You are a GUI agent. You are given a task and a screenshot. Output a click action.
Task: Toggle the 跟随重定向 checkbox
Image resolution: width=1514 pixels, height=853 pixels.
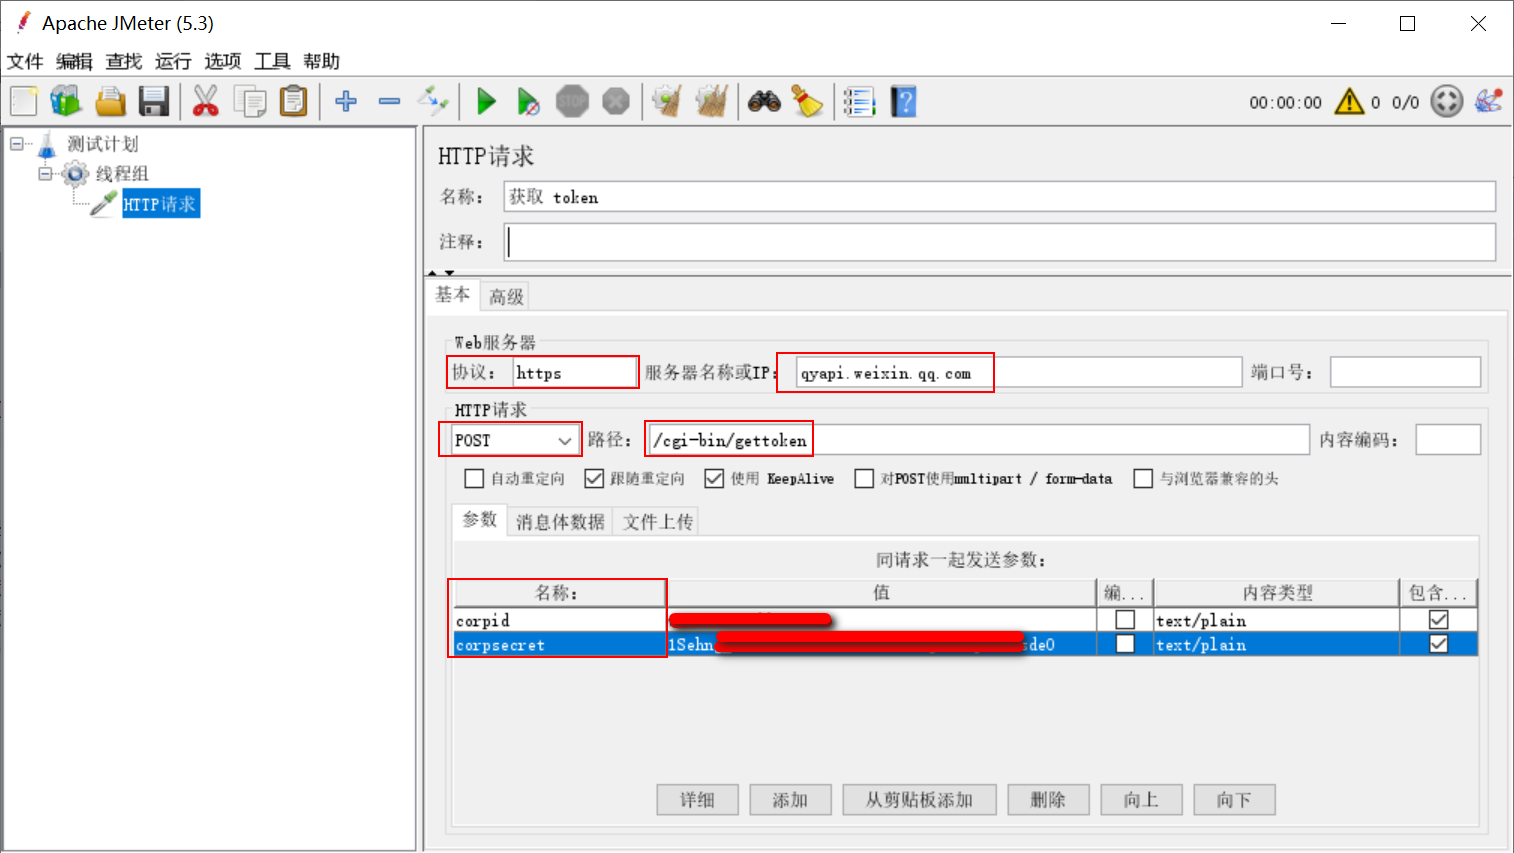tap(594, 479)
